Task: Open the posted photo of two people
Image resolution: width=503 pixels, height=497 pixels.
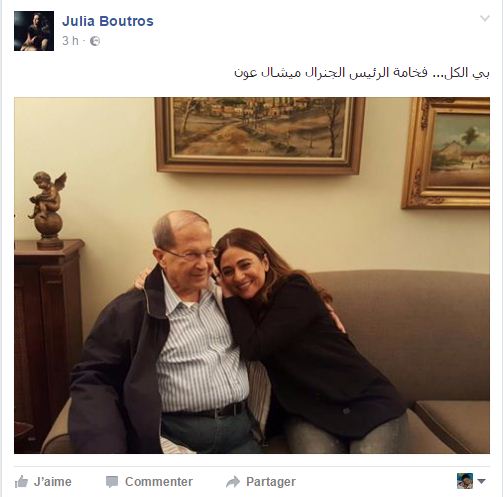Action: point(252,276)
